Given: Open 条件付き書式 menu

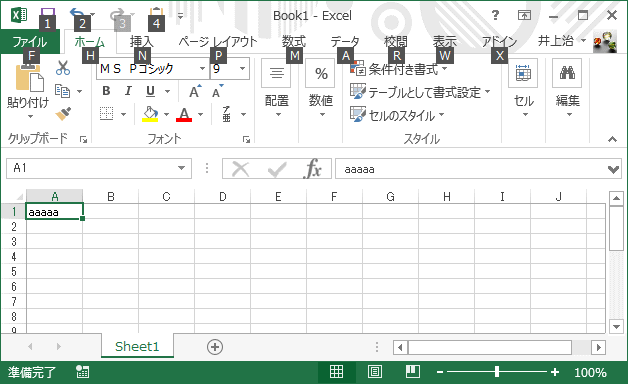Looking at the screenshot, I should 399,69.
